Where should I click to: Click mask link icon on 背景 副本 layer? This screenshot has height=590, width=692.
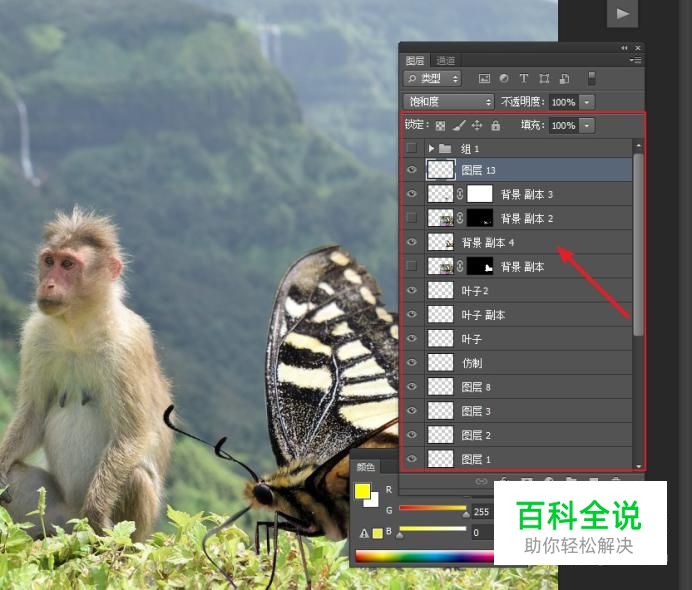pyautogui.click(x=460, y=266)
